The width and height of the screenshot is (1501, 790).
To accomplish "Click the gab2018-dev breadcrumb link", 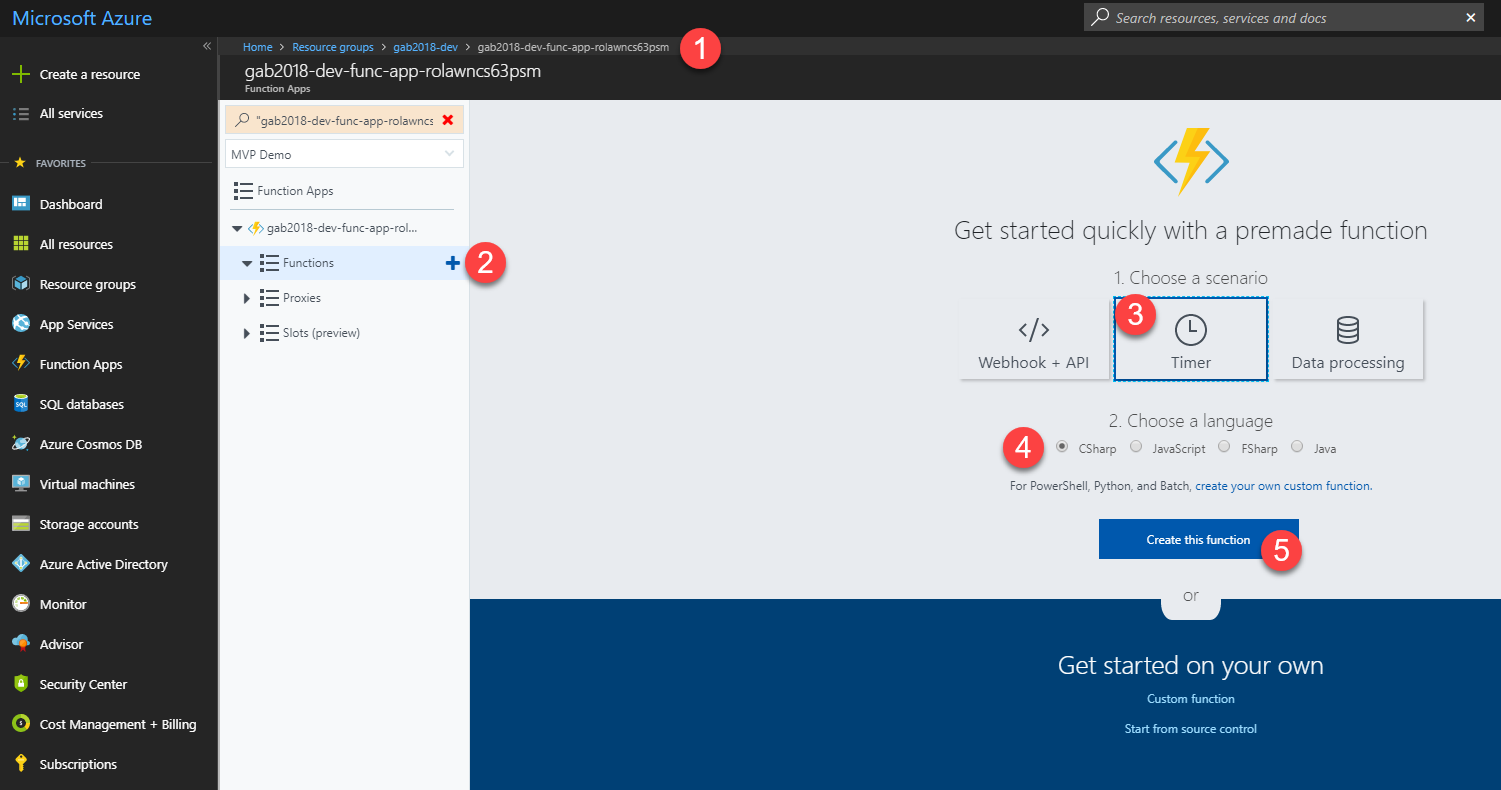I will [x=426, y=47].
